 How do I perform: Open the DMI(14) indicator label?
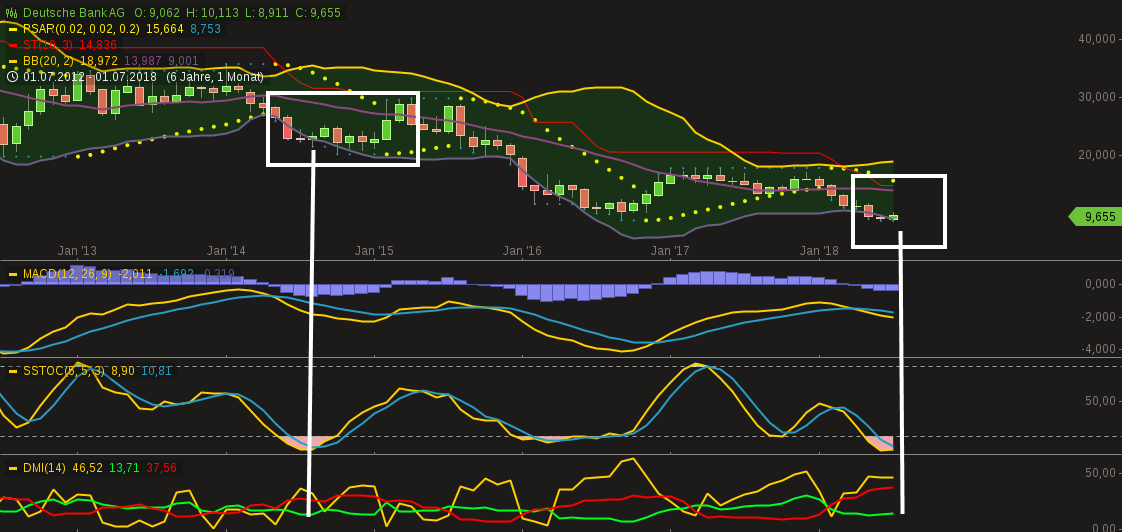[44, 468]
